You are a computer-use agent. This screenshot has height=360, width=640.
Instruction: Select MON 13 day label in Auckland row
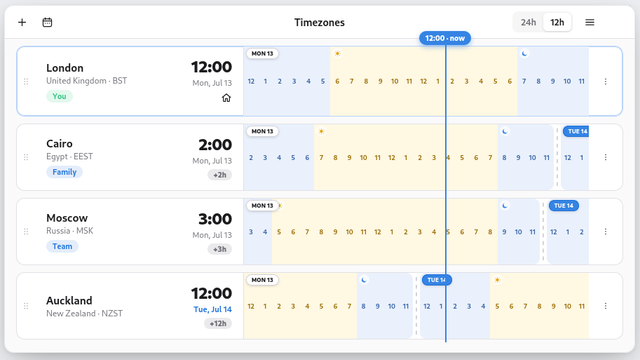[x=262, y=280]
